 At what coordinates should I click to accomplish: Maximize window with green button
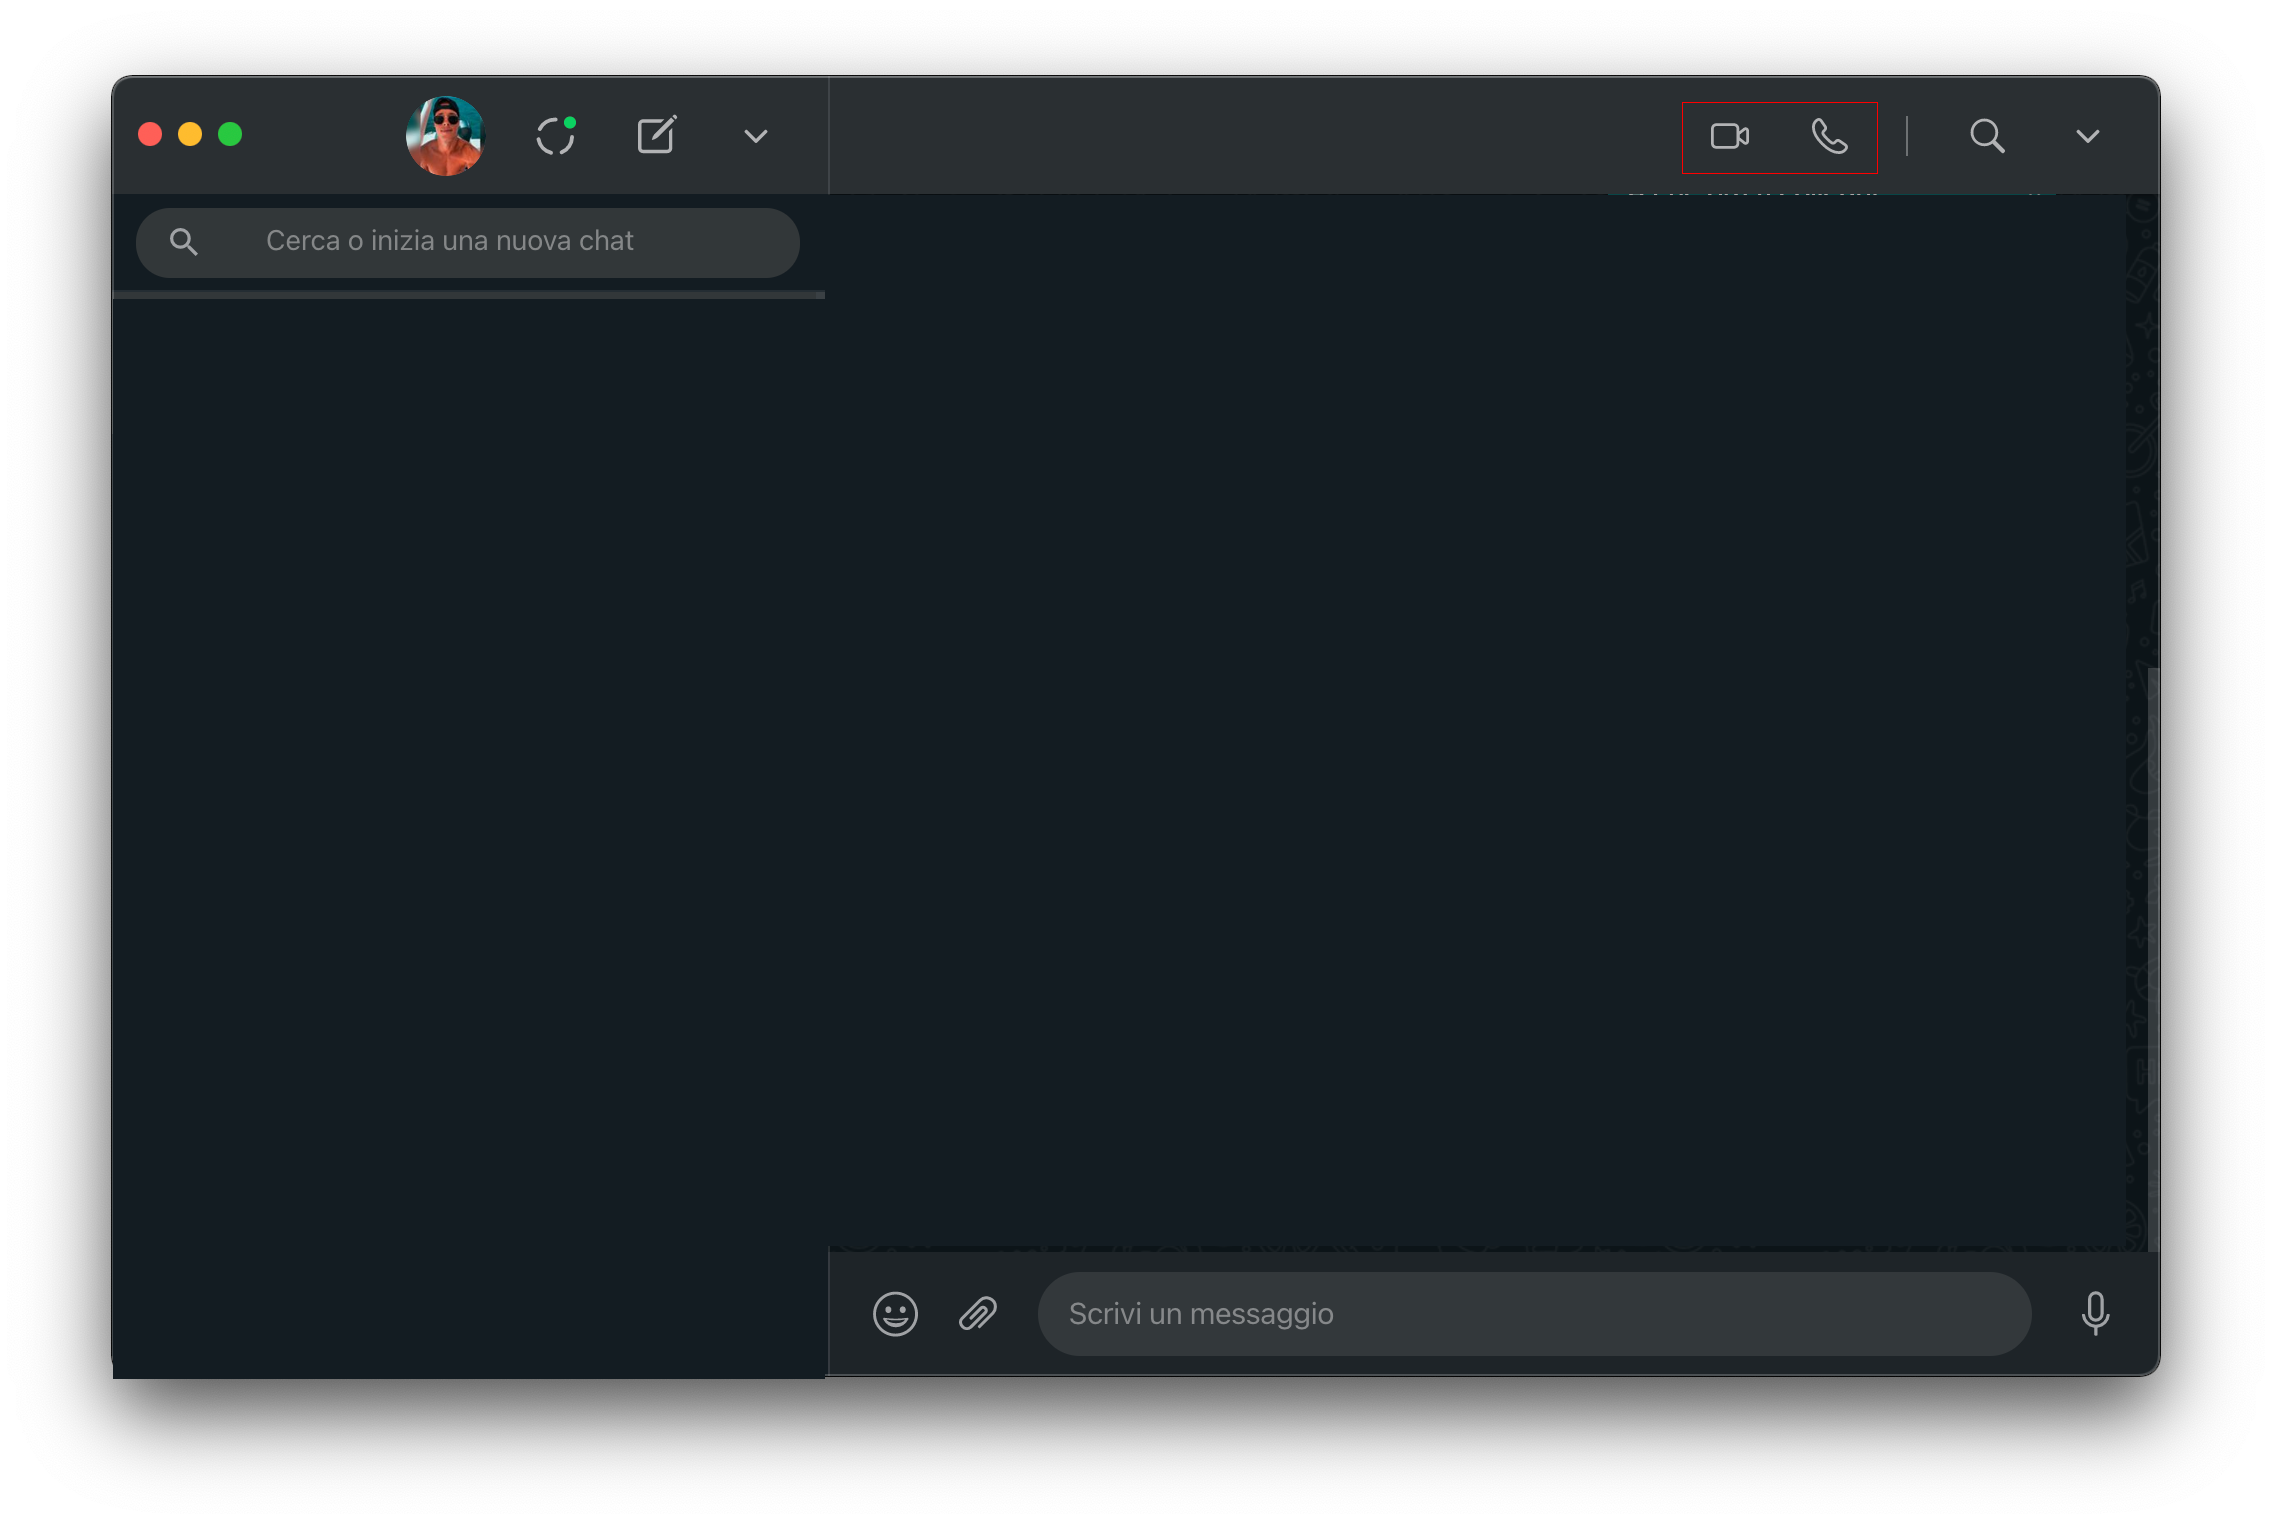[230, 134]
